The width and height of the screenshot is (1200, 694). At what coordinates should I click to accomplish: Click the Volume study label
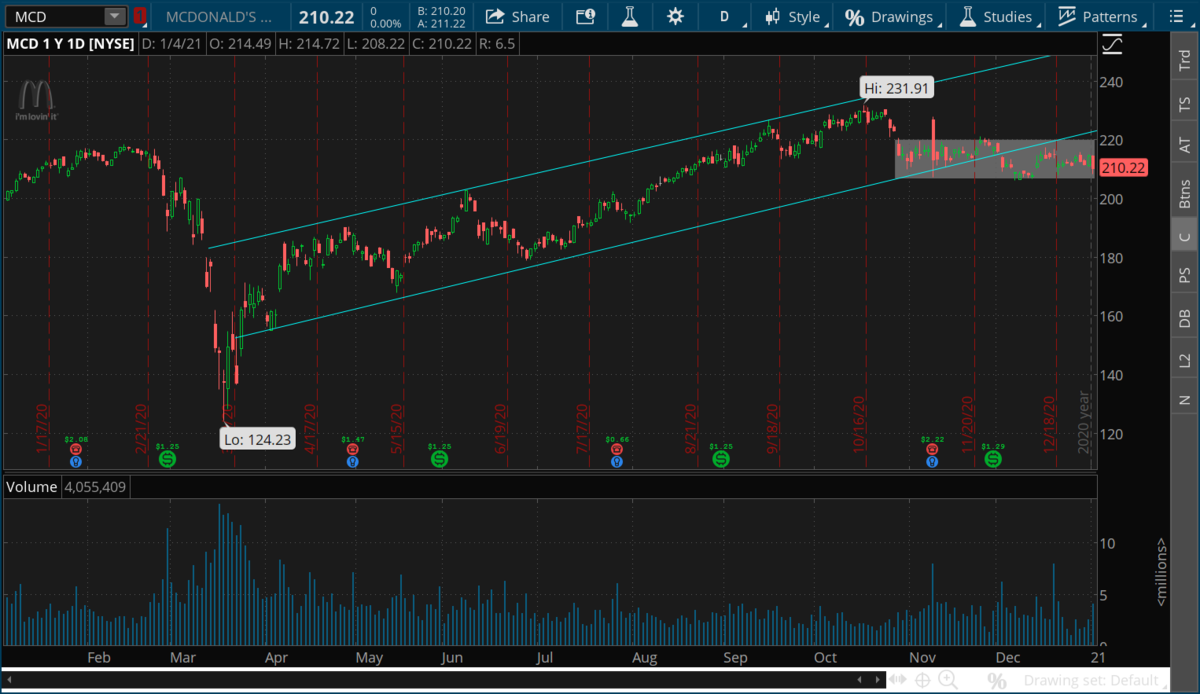point(32,487)
